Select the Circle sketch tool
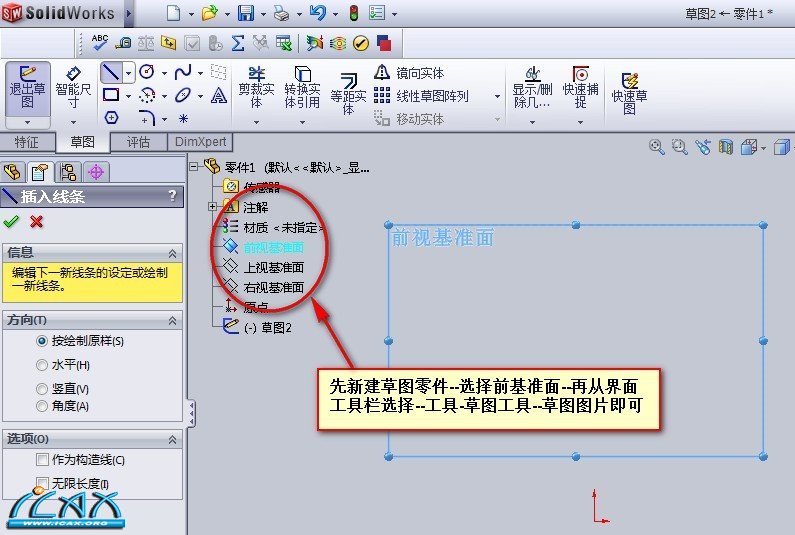The height and width of the screenshot is (535, 795). pyautogui.click(x=147, y=72)
